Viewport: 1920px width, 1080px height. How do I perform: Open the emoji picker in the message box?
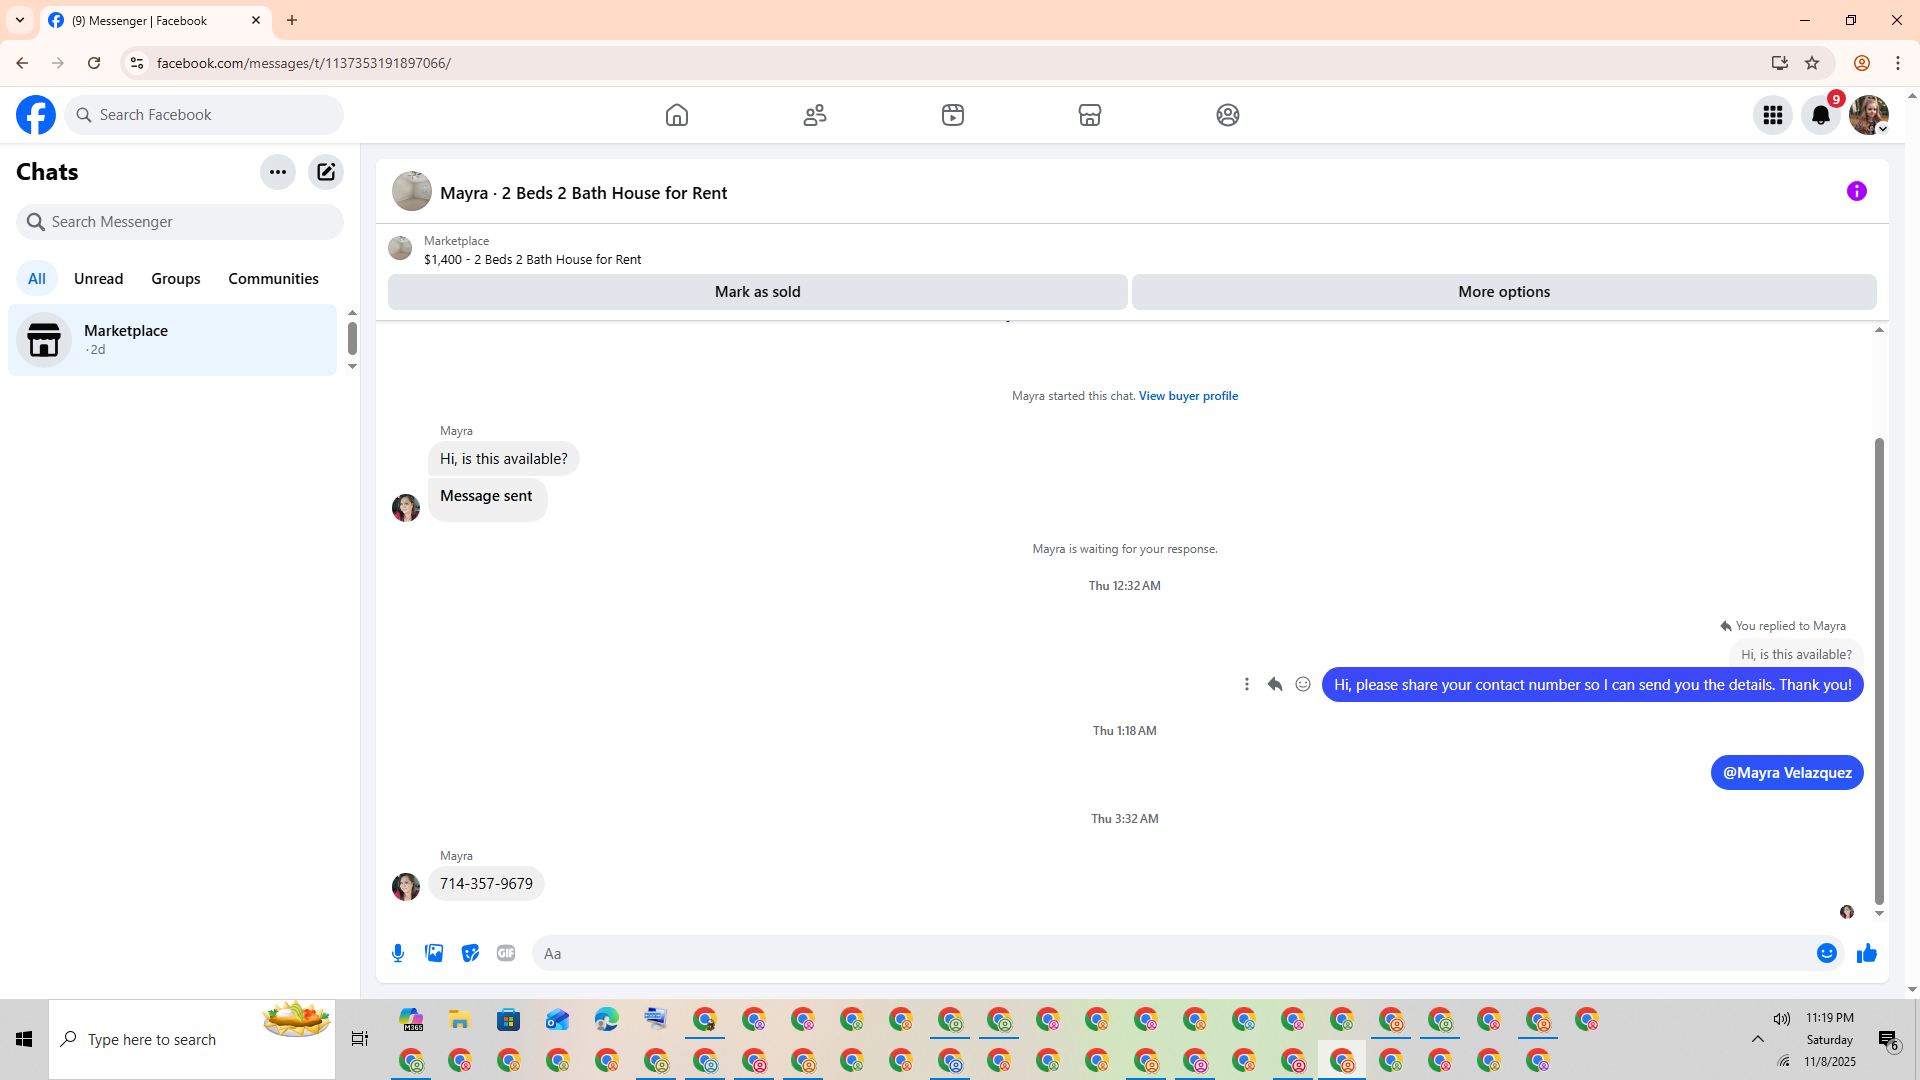[1826, 953]
